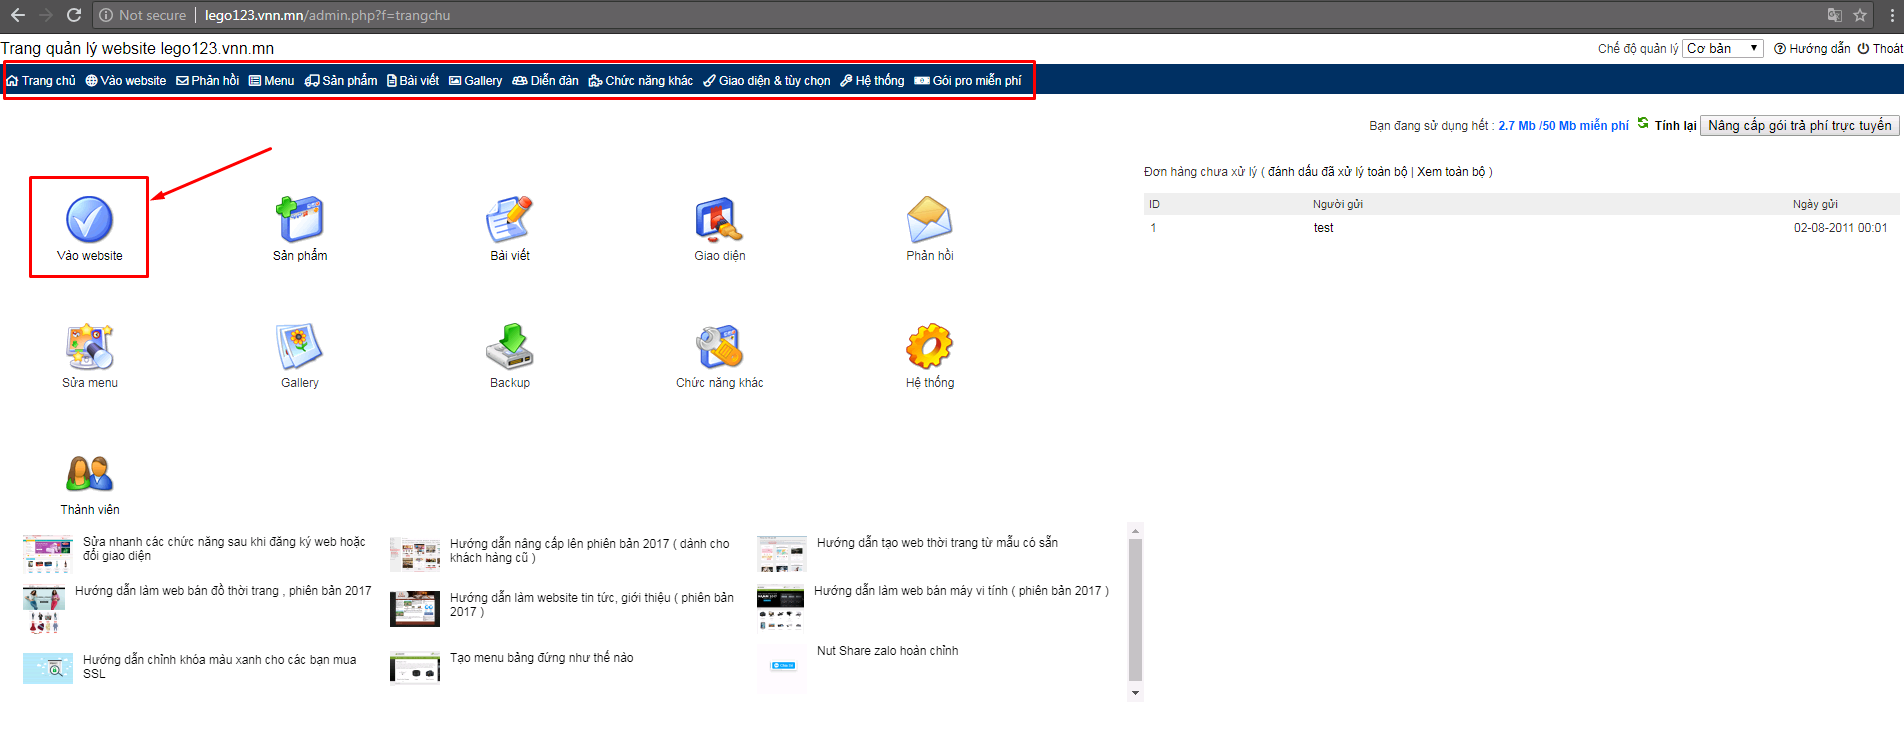Screen dimensions: 1904x745
Task: Open the Chức năng khác dashboard icon
Action: point(720,346)
